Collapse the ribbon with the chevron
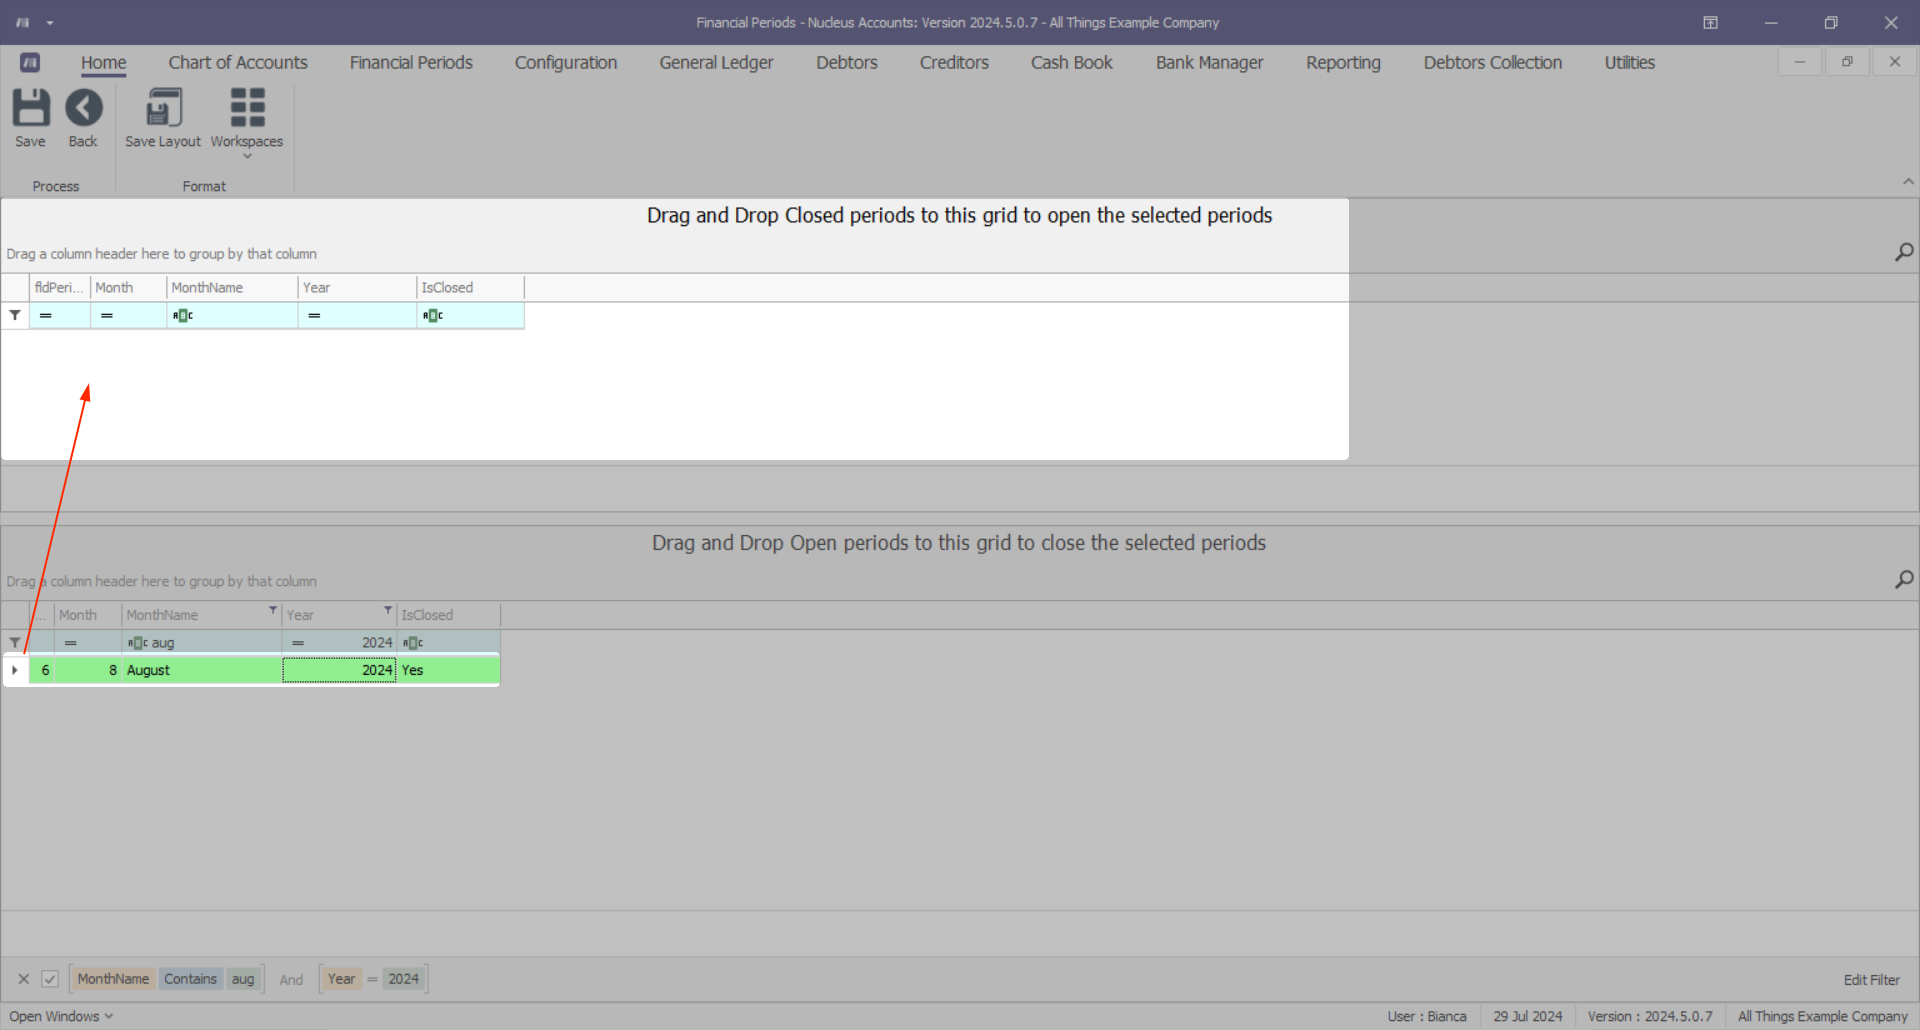Screen dimensions: 1920x1030 click(x=1908, y=181)
